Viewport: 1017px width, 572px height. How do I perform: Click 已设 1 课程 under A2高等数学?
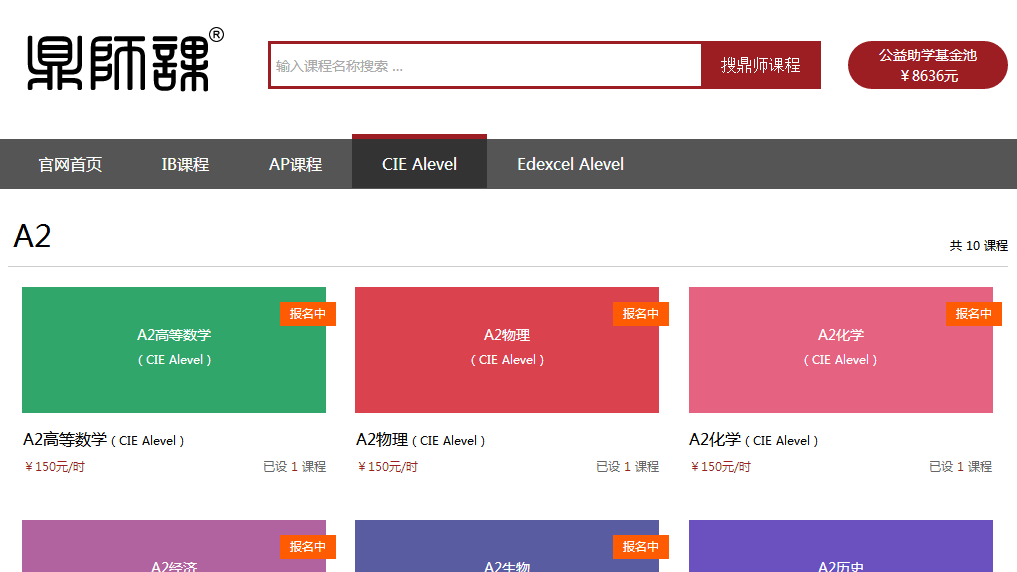point(294,467)
